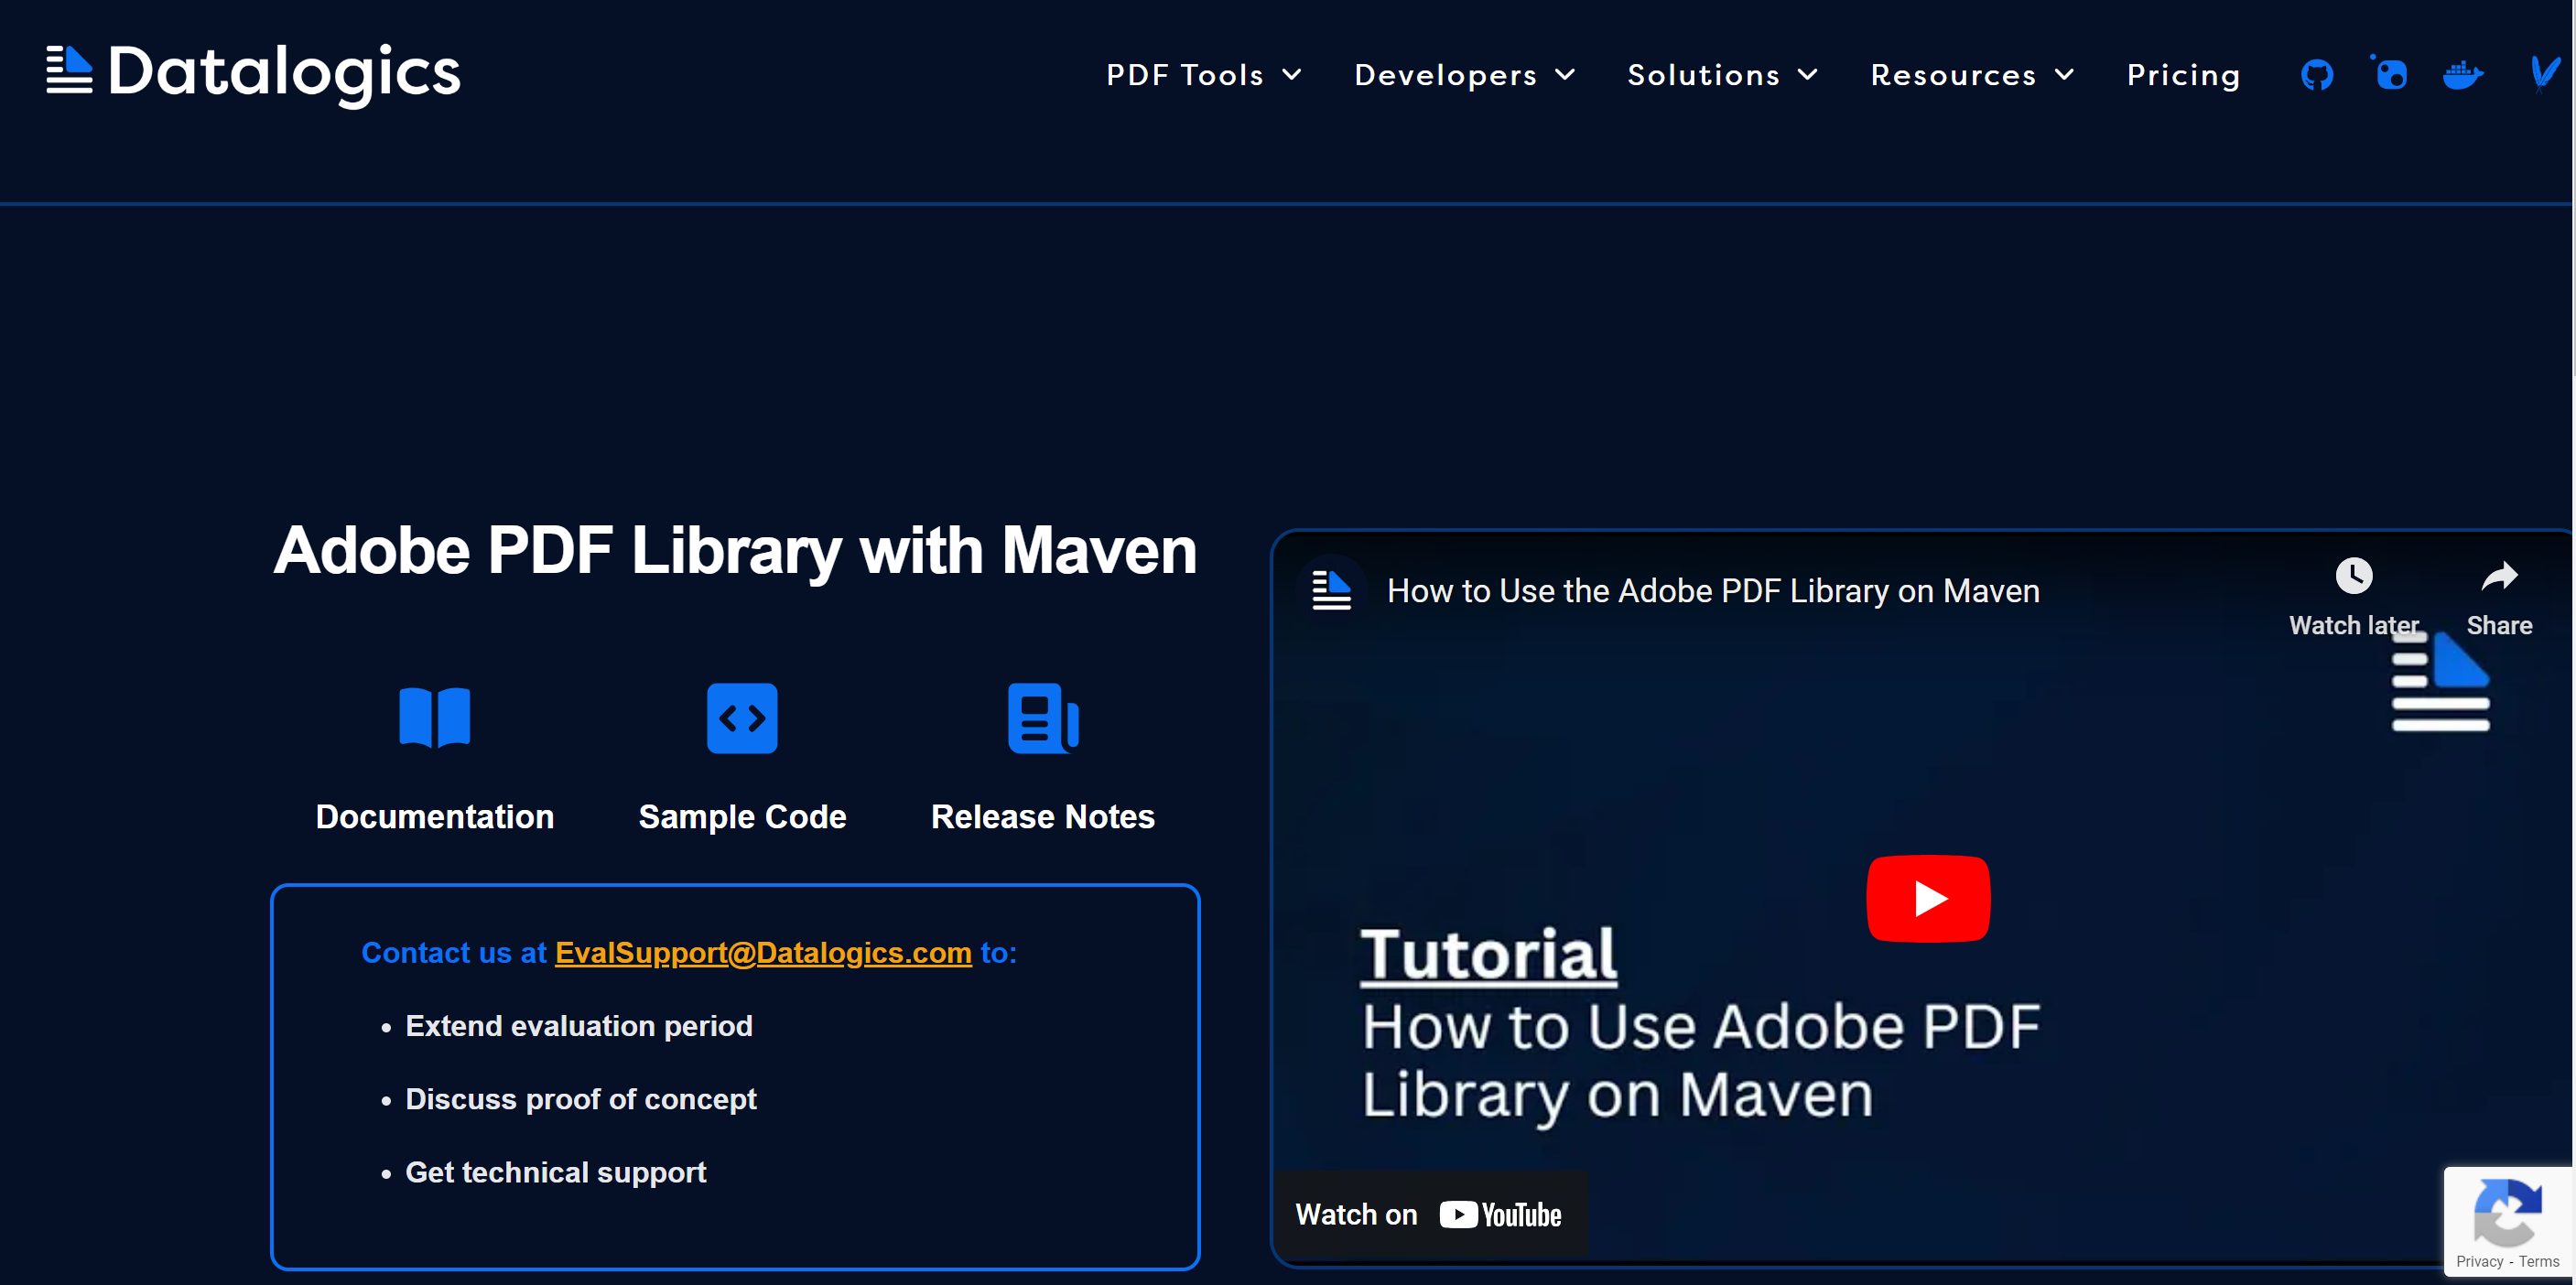This screenshot has width=2576, height=1285.
Task: Select the Pricing menu item
Action: point(2183,74)
